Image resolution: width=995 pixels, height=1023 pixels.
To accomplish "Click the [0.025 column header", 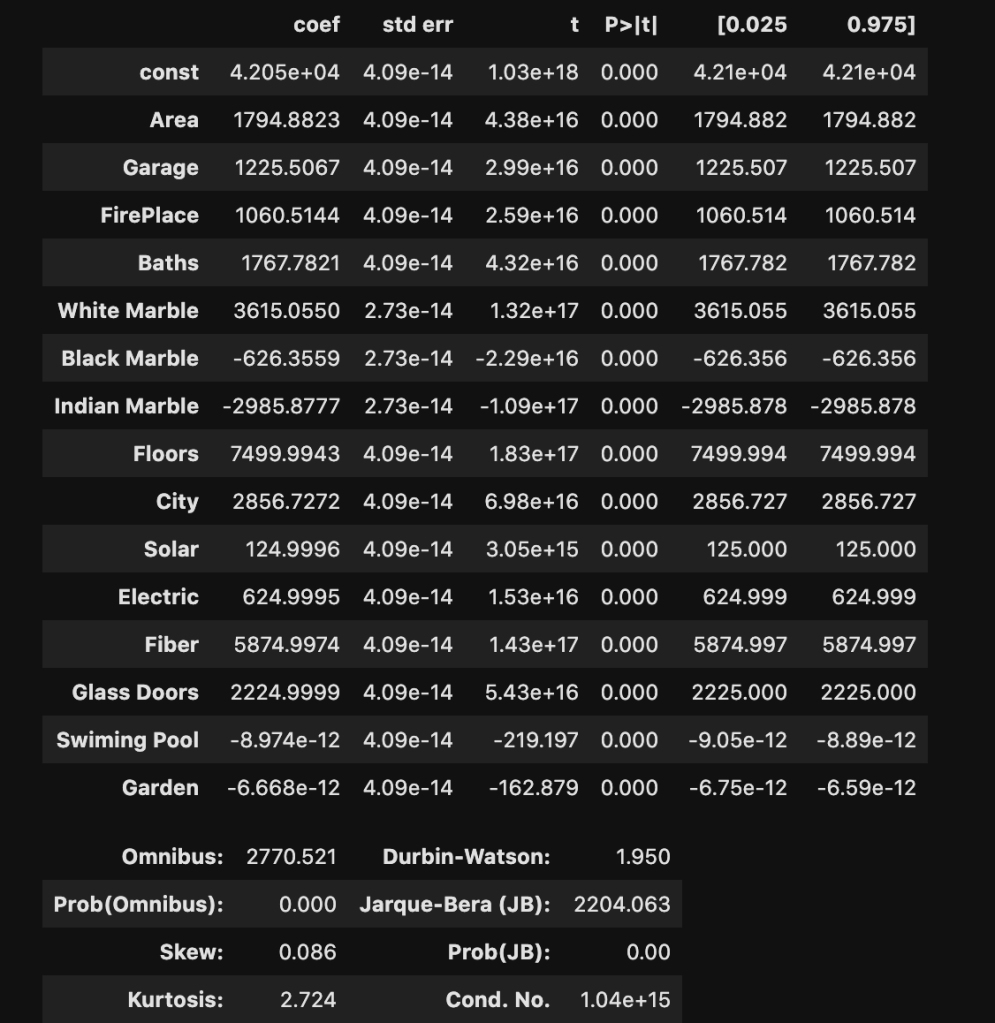I will 751,25.
